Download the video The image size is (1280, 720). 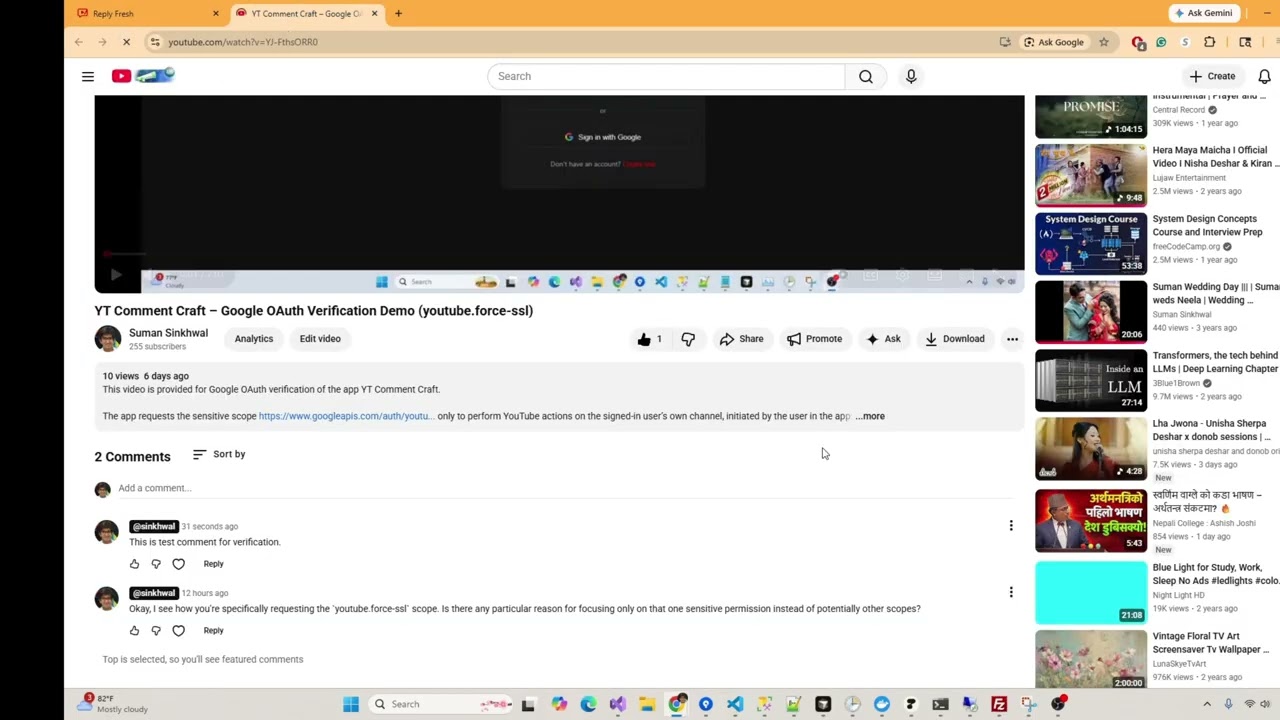click(954, 339)
